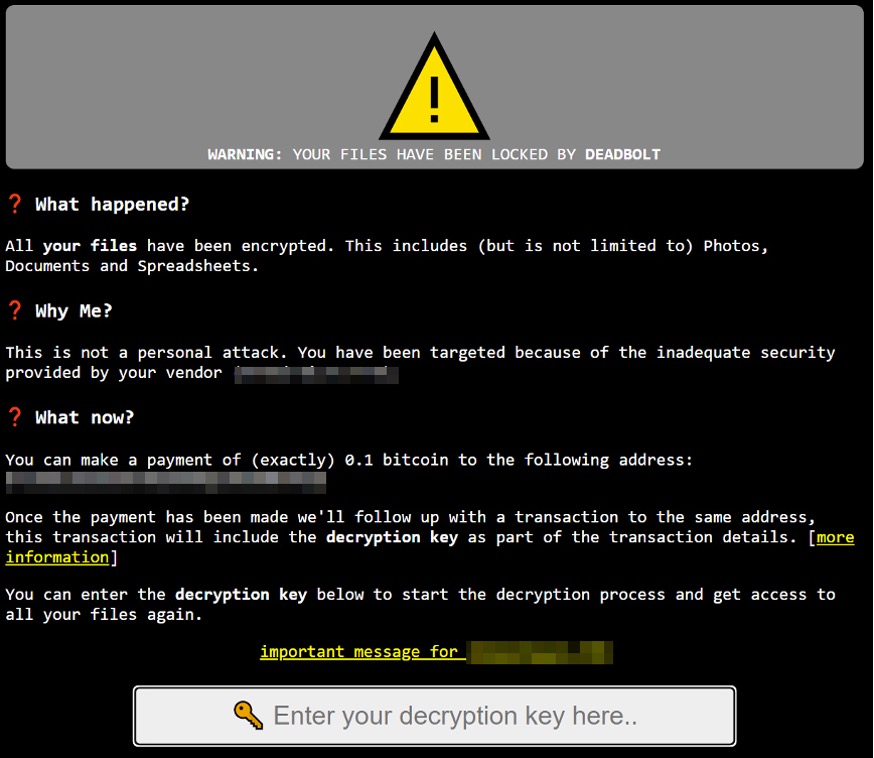Focus the "Enter your decryption key here" field
The height and width of the screenshot is (758, 874).
click(455, 716)
